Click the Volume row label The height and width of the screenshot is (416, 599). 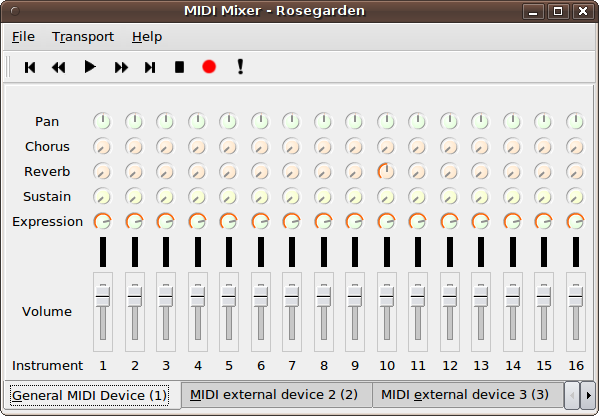pyautogui.click(x=47, y=311)
